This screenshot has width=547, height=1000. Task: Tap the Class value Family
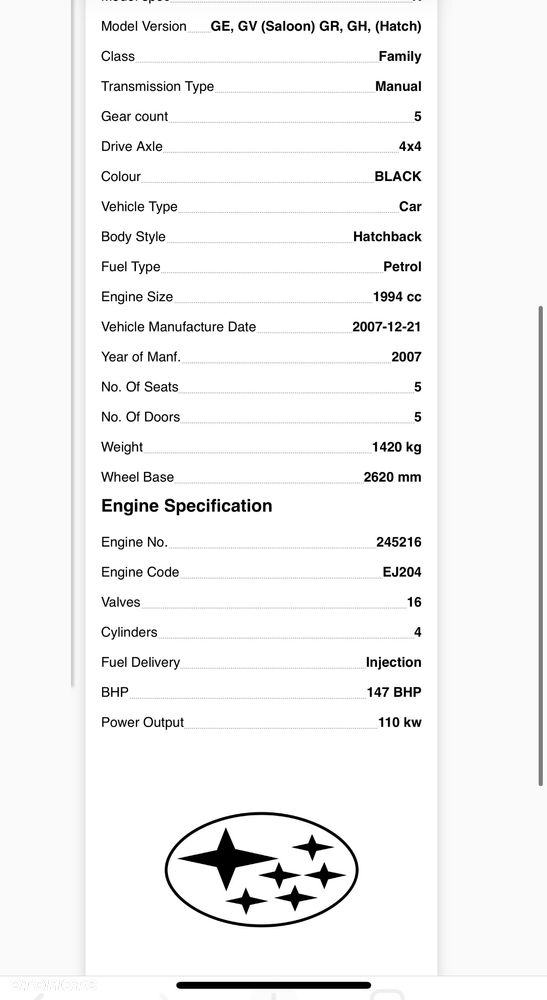pos(400,56)
